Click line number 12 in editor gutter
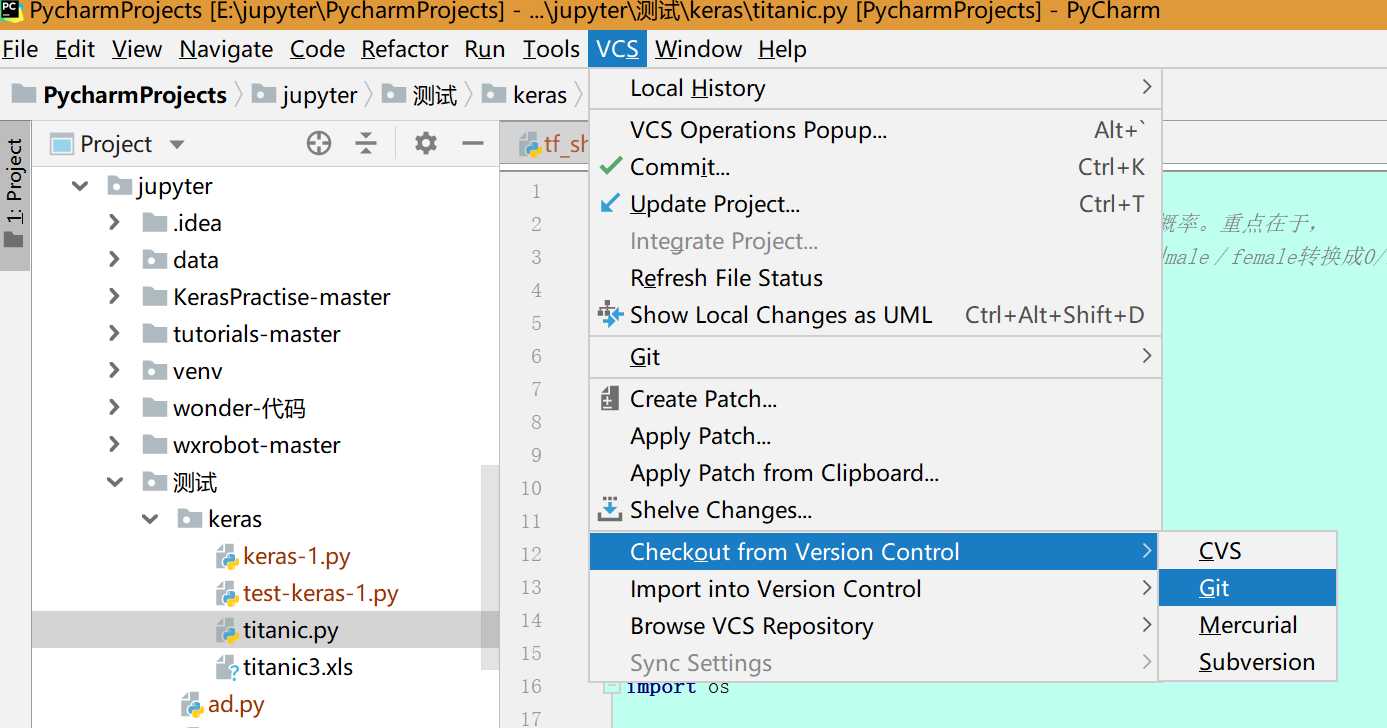The height and width of the screenshot is (728, 1387). click(x=530, y=554)
